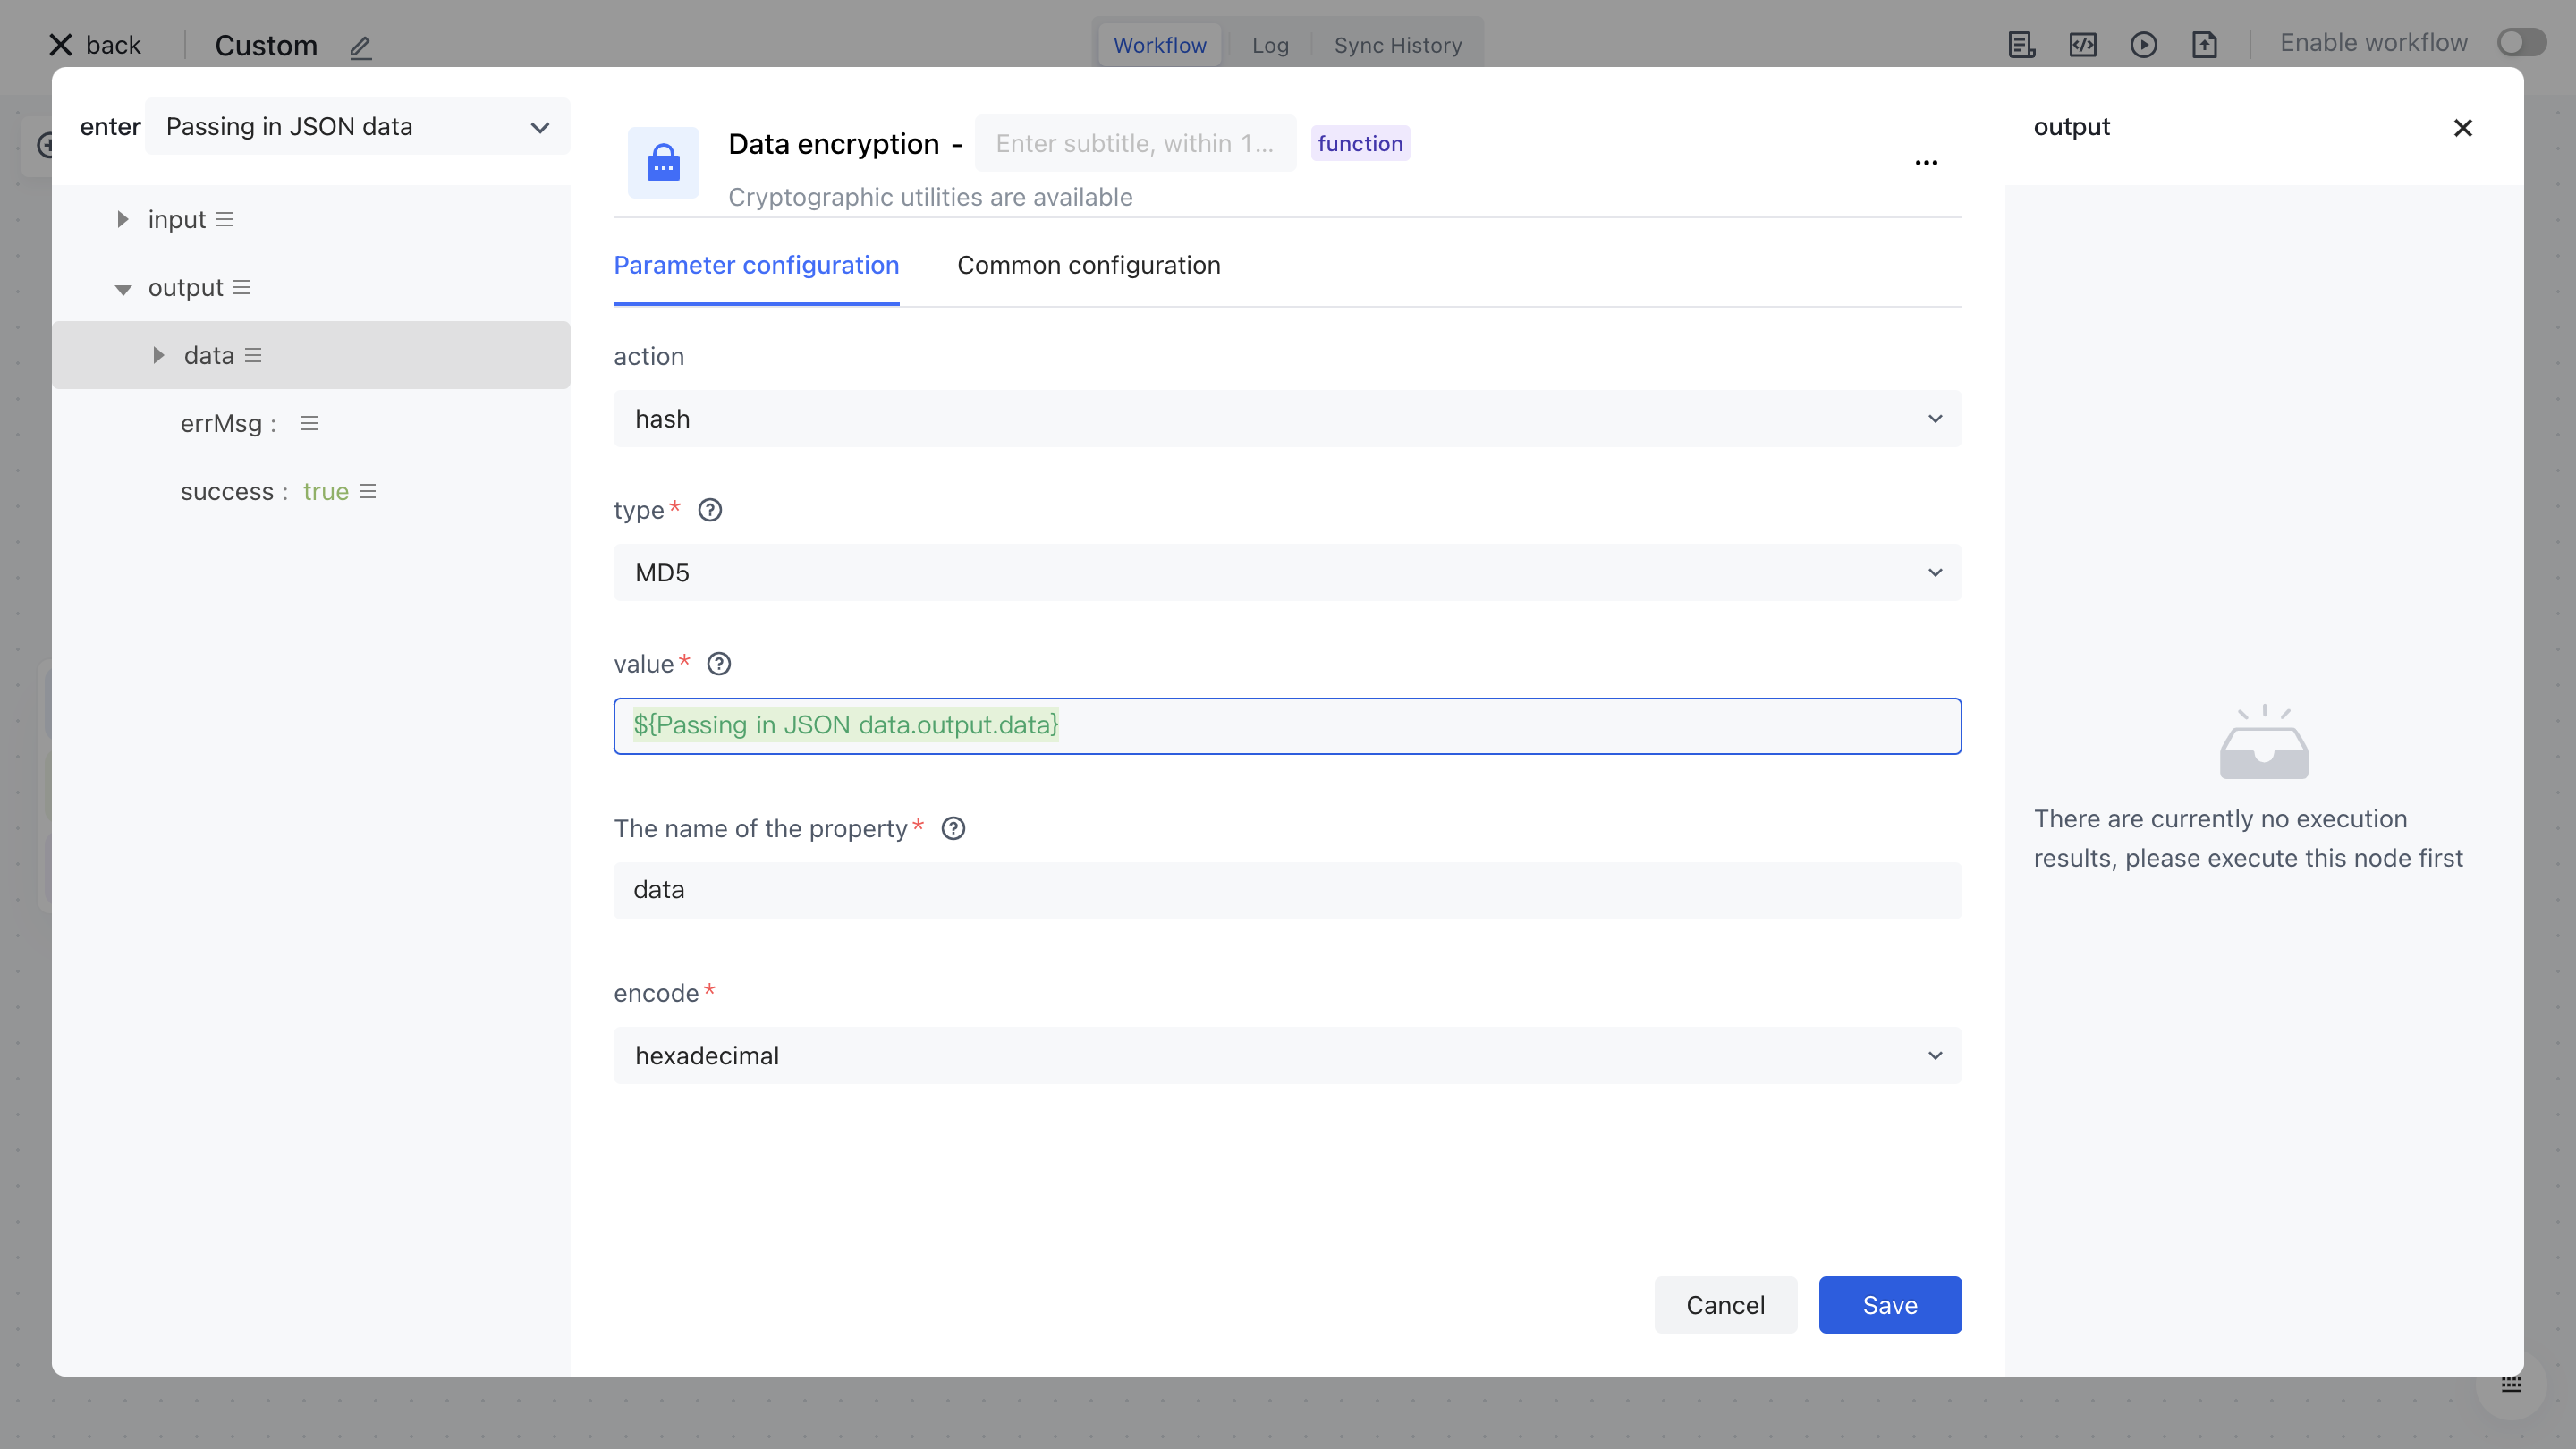The height and width of the screenshot is (1449, 2576).
Task: Click the help icon next to type
Action: [x=710, y=510]
